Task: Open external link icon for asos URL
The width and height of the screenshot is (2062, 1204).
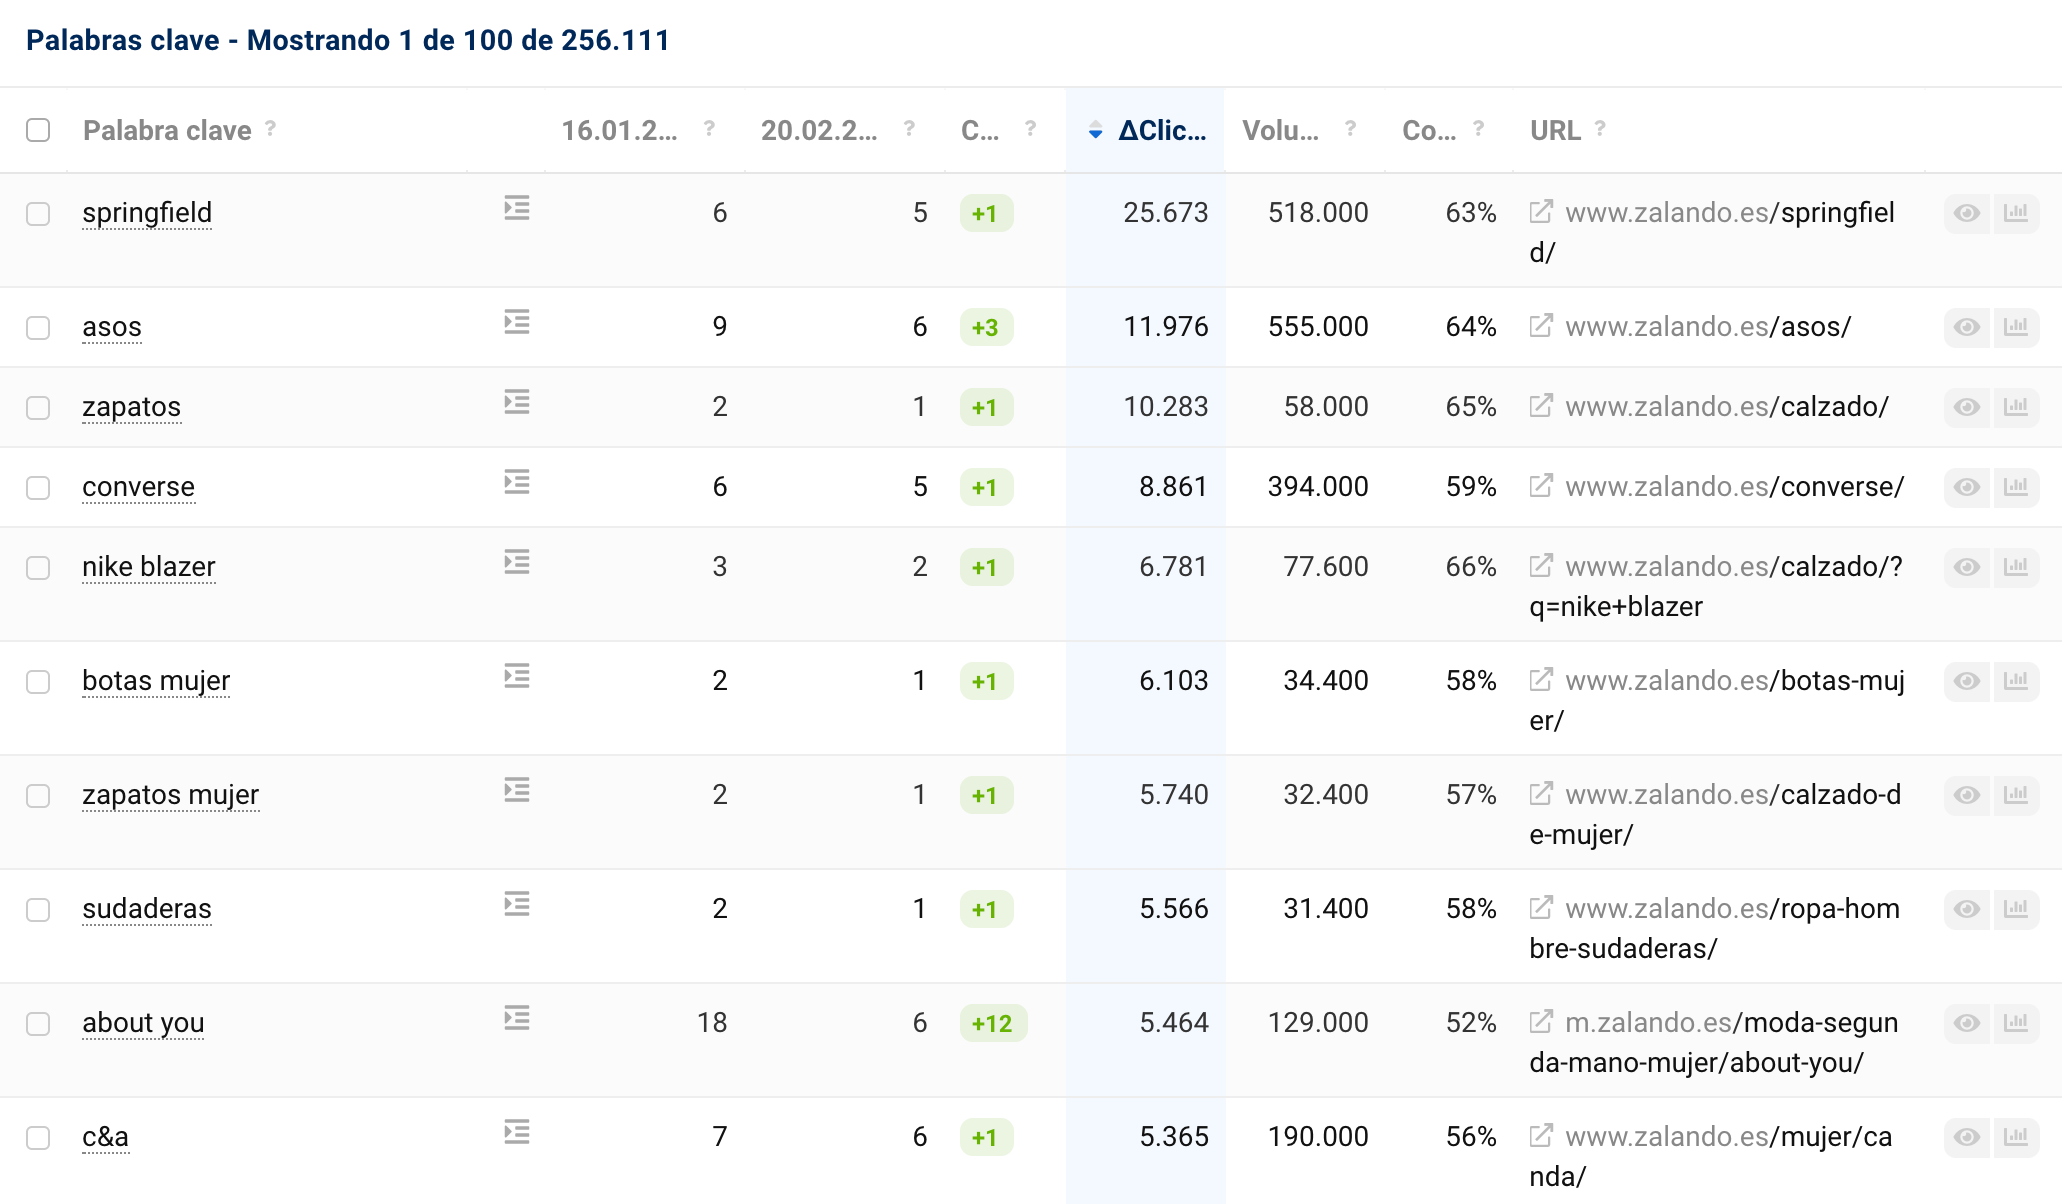Action: click(x=1541, y=325)
